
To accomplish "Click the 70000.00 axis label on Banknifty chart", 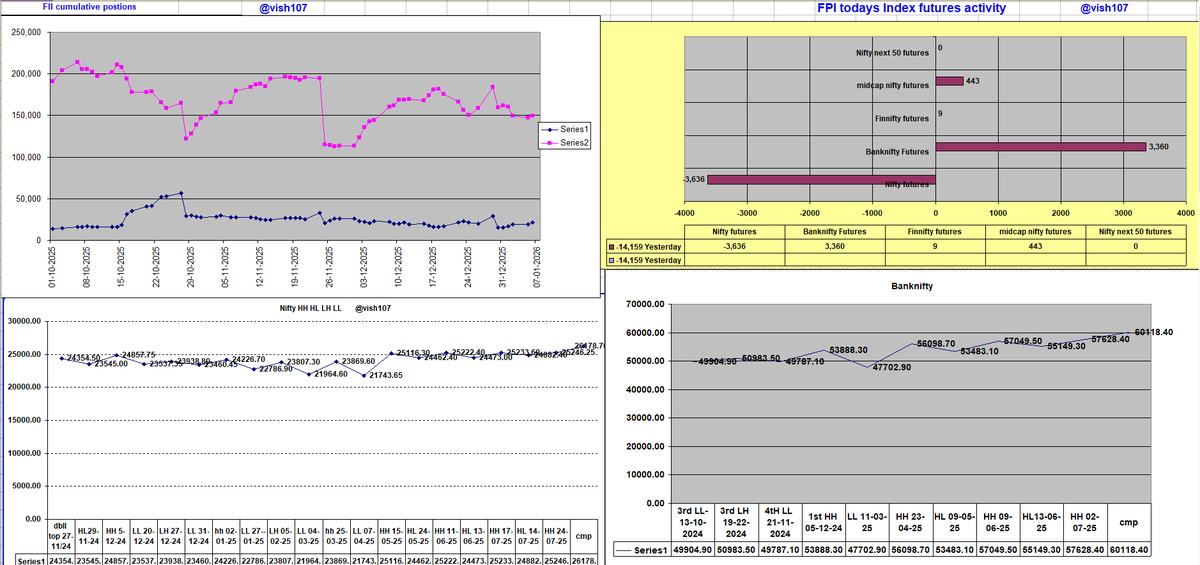I will [644, 304].
